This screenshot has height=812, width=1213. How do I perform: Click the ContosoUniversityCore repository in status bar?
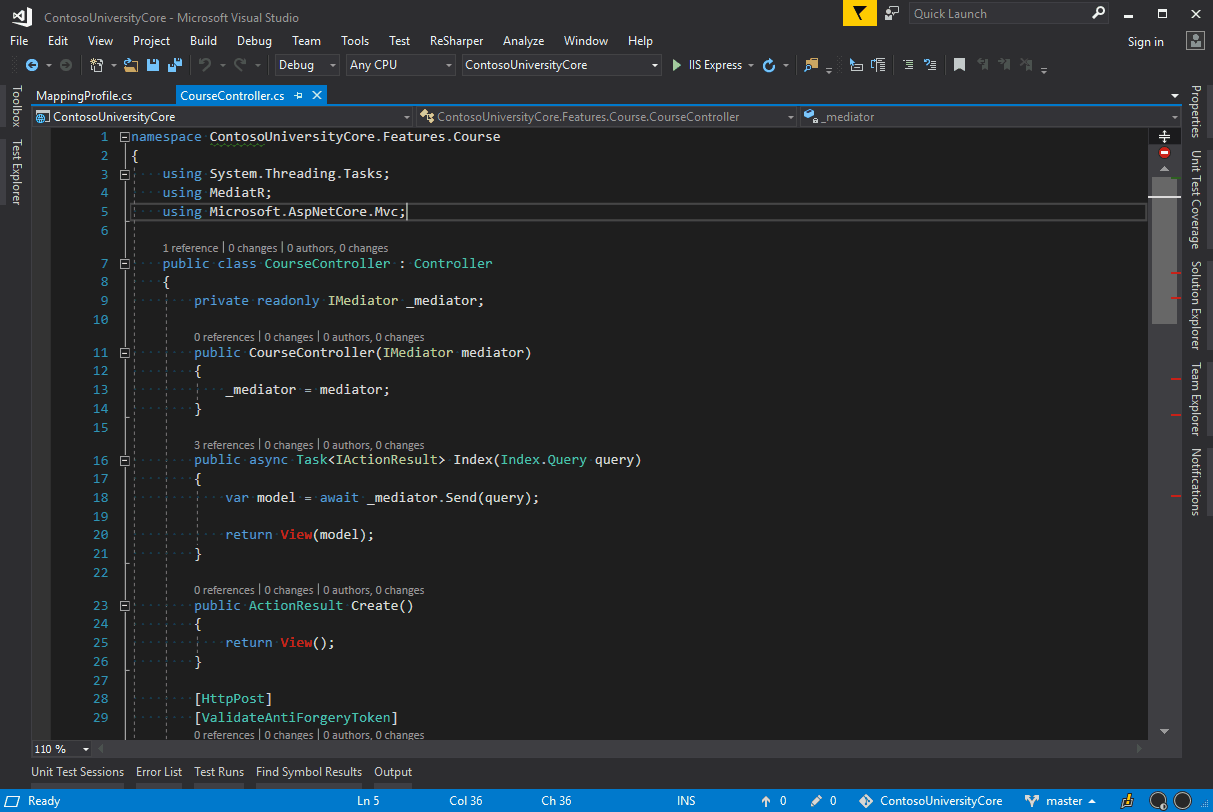click(933, 801)
